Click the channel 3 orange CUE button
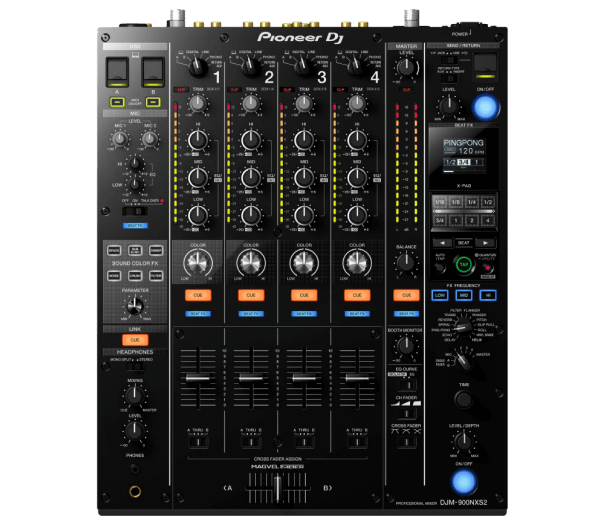Screen dimensions: 605x525 click(x=304, y=295)
